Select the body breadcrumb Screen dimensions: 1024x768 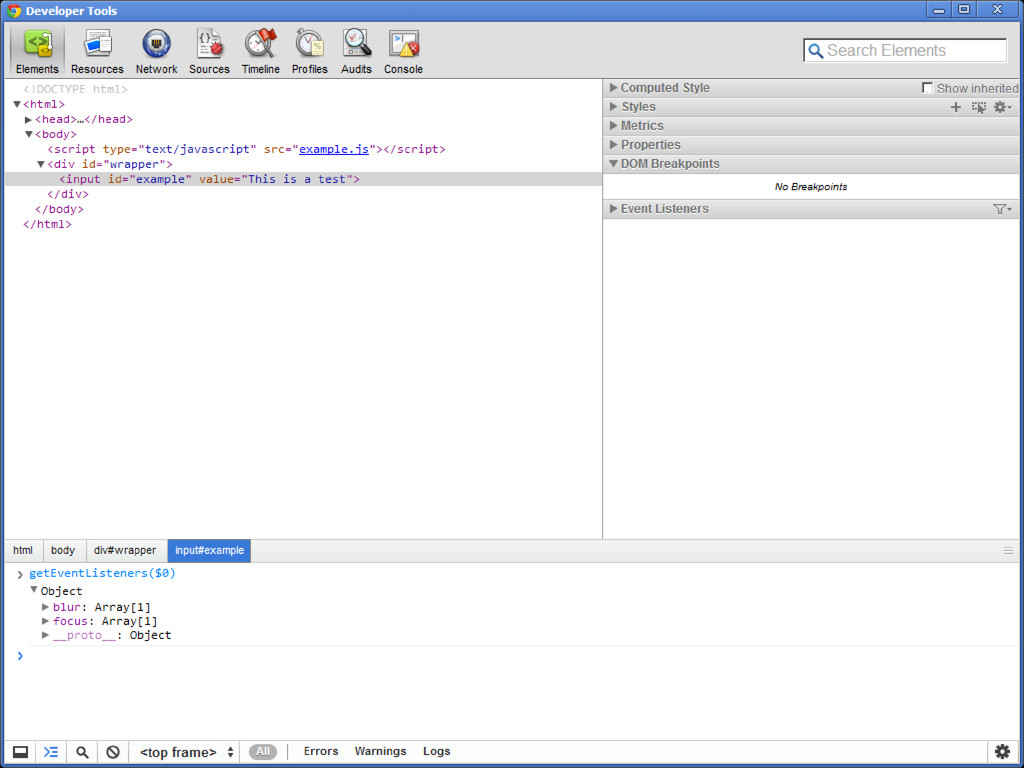63,551
